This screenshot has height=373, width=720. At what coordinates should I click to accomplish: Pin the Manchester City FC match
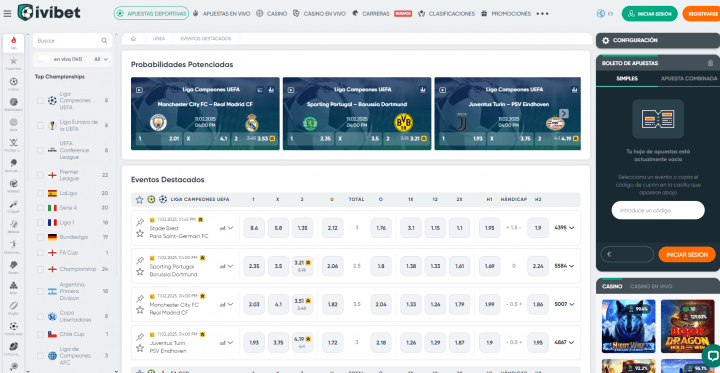point(140,299)
